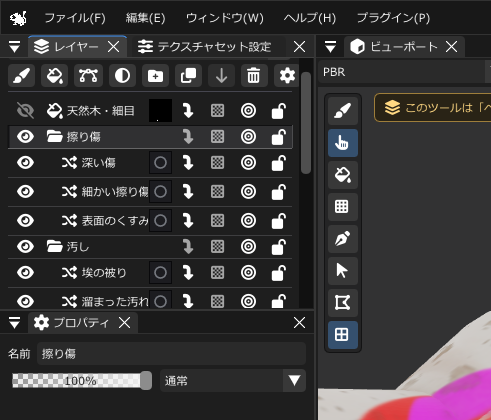Open the ヘルプ(H) menu

(310, 18)
